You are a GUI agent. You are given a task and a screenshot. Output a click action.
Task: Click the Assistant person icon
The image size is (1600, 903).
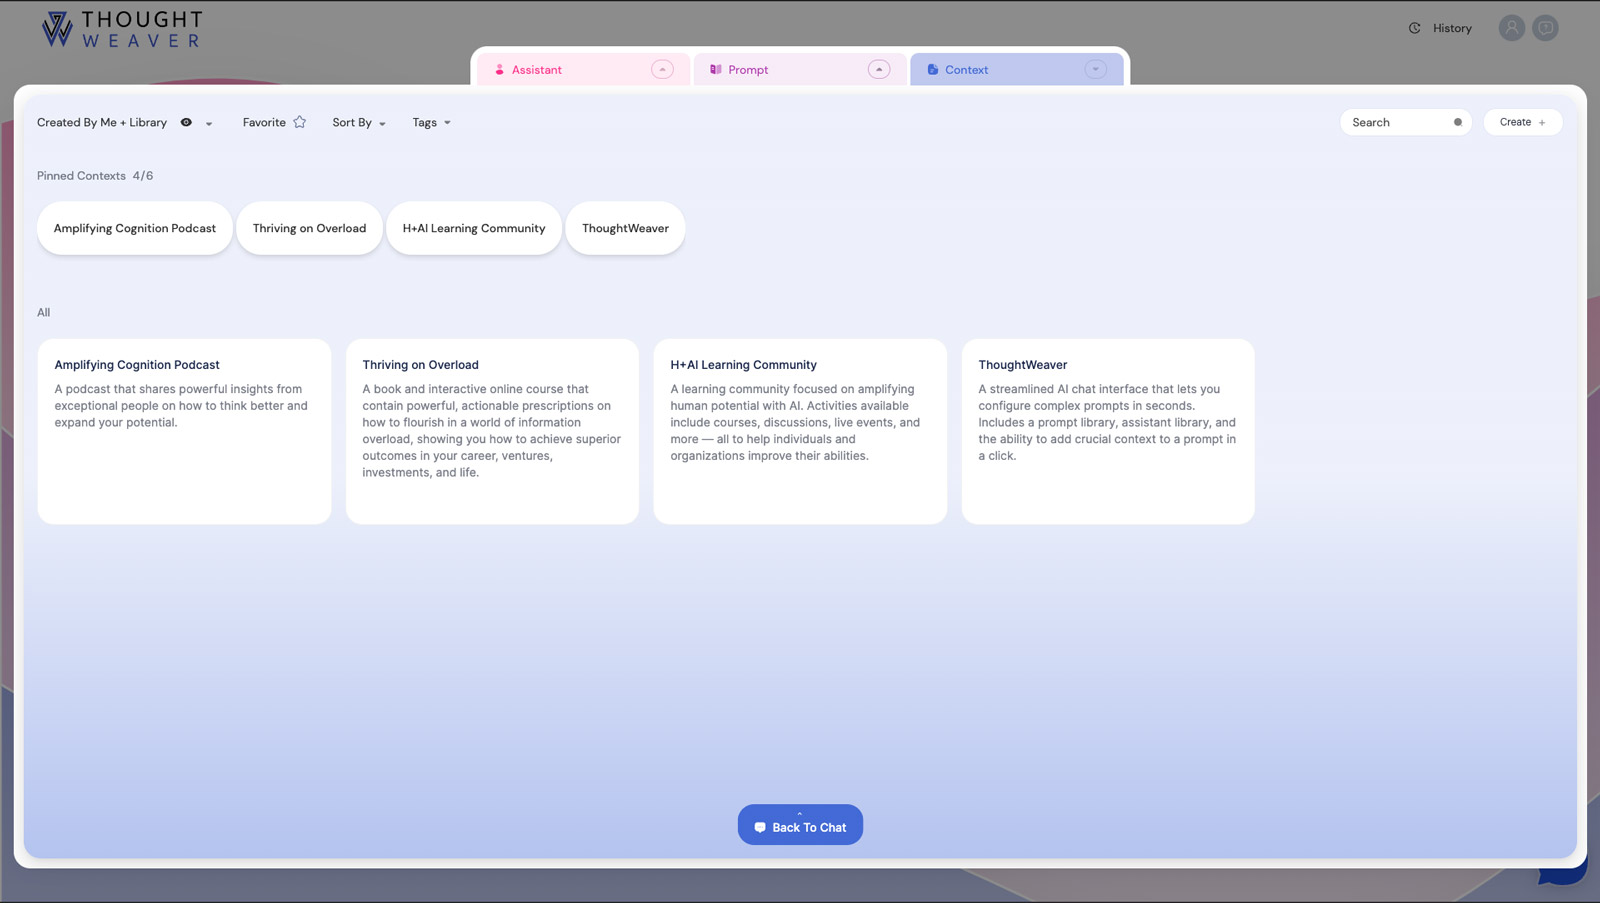coord(499,70)
